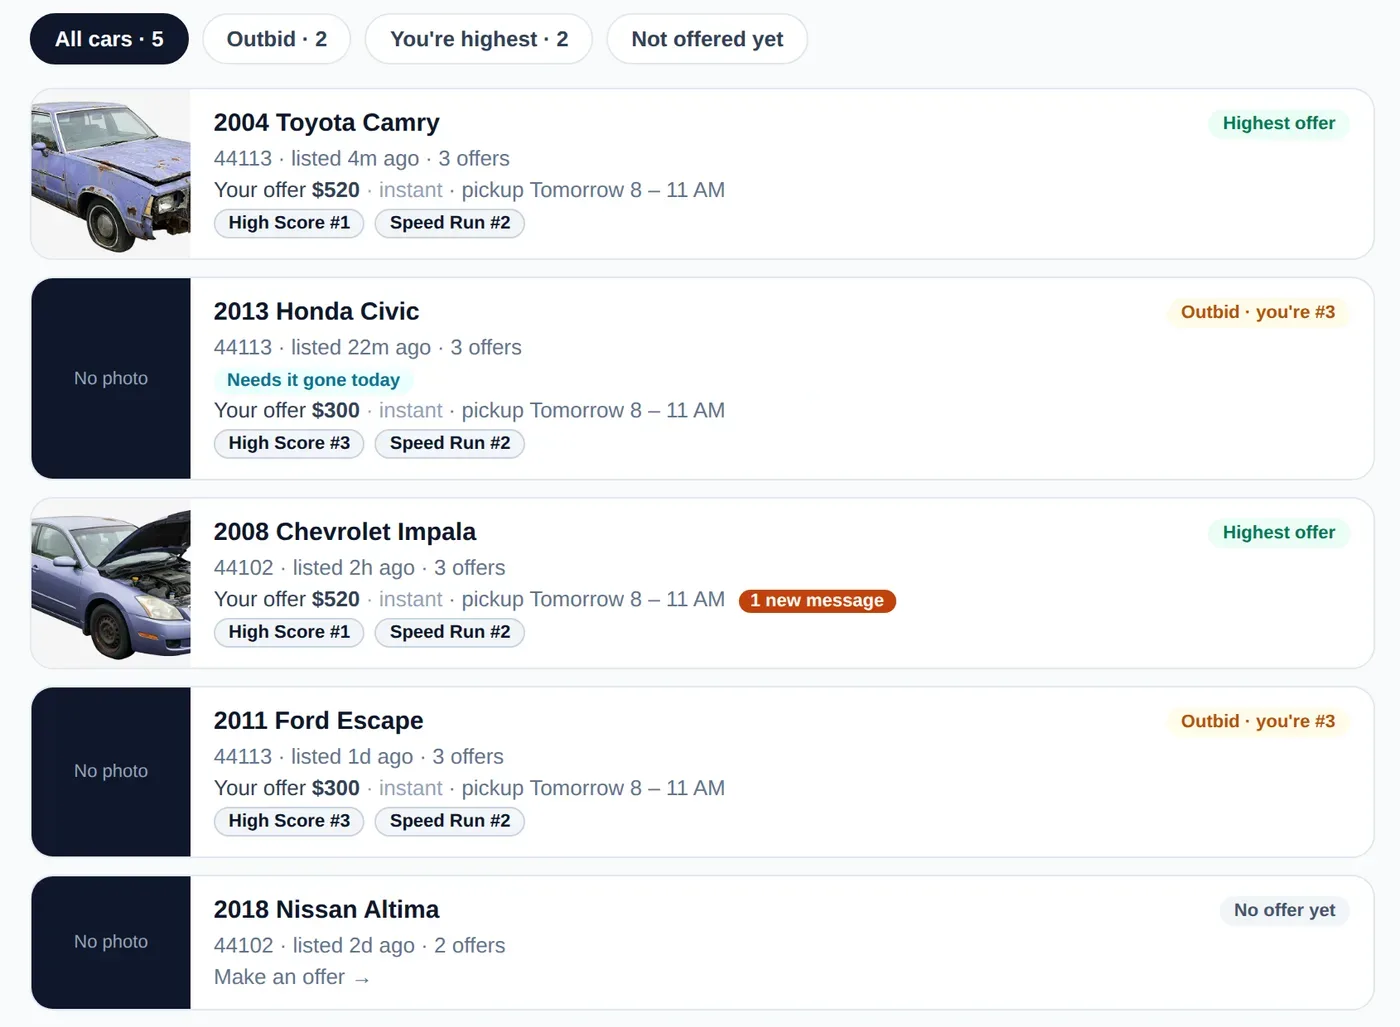Open the 2013 Honda Civic listing title
This screenshot has width=1400, height=1027.
316,311
